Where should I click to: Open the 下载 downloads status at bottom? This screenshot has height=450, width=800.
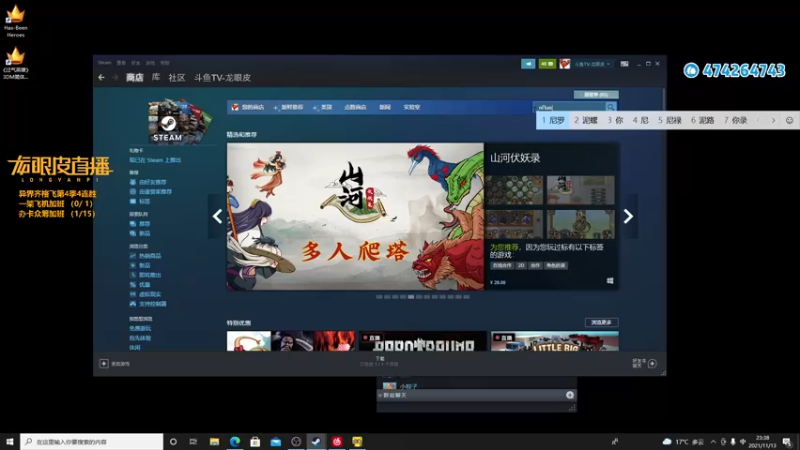[x=380, y=361]
